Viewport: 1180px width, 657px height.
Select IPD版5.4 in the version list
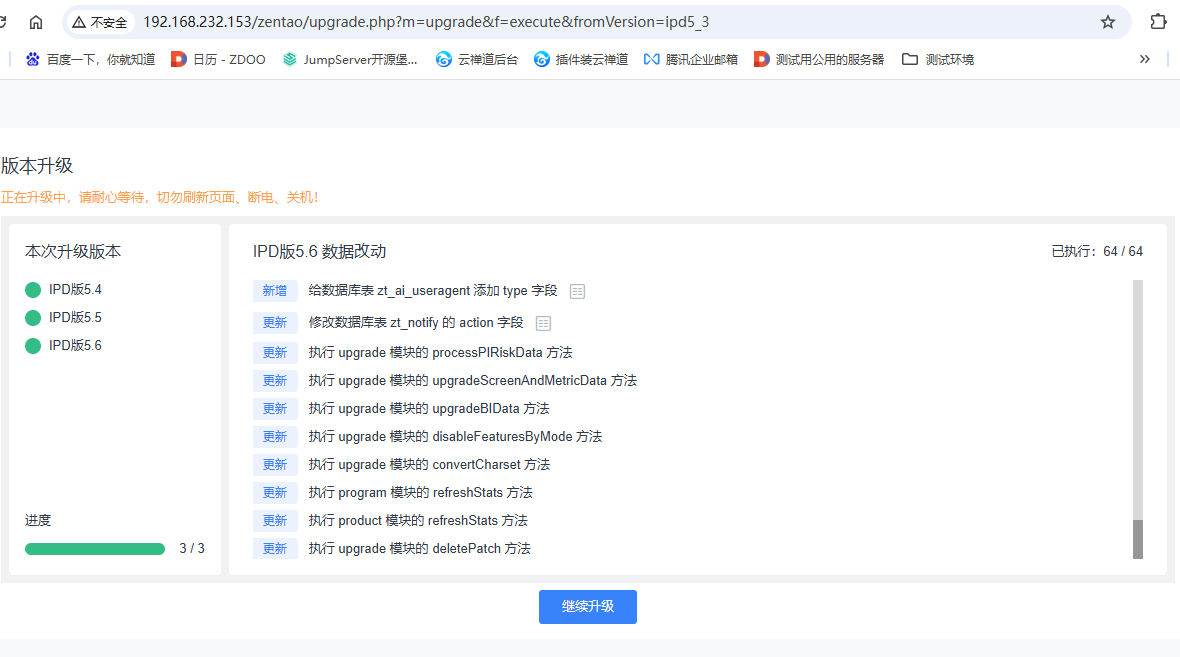(63, 290)
